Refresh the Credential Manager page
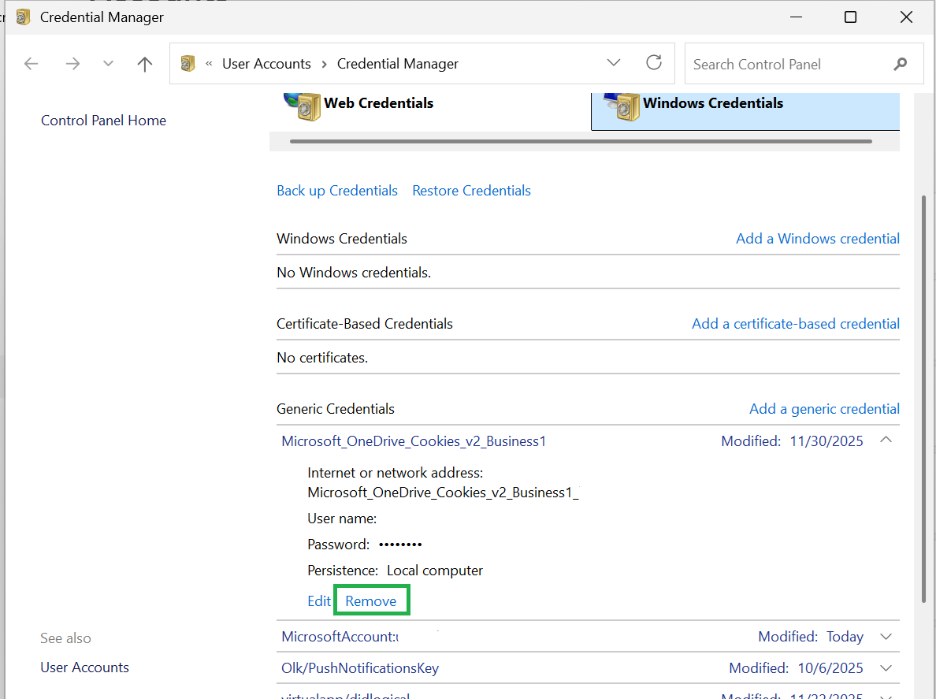 (x=654, y=63)
